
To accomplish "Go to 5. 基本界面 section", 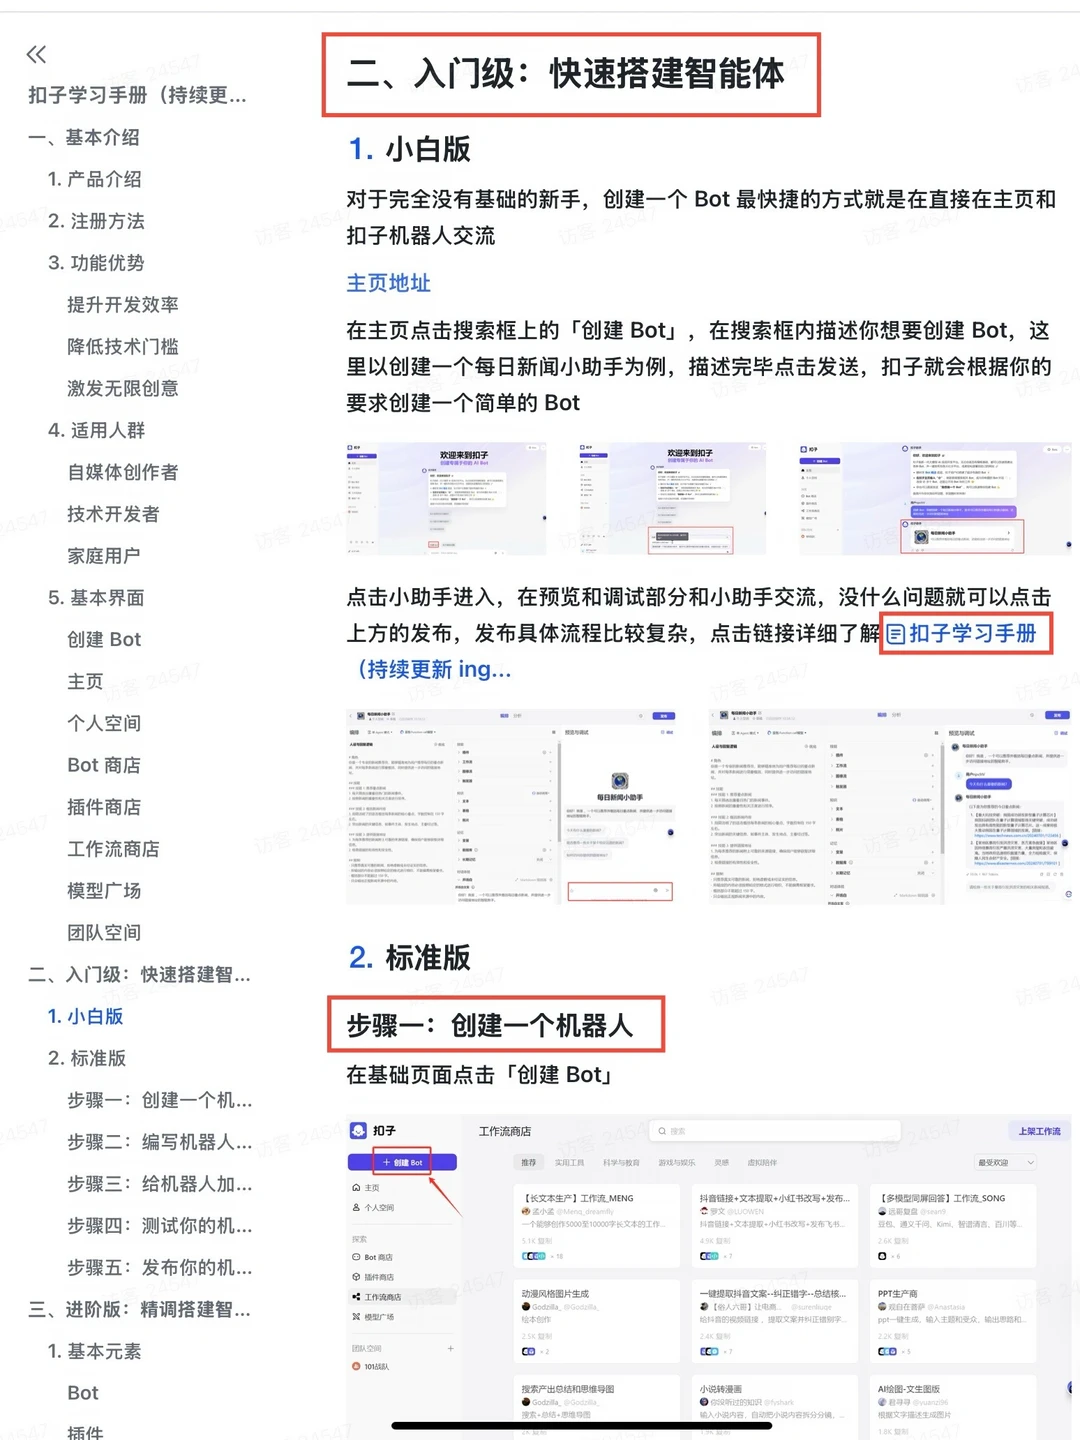I will tap(96, 598).
